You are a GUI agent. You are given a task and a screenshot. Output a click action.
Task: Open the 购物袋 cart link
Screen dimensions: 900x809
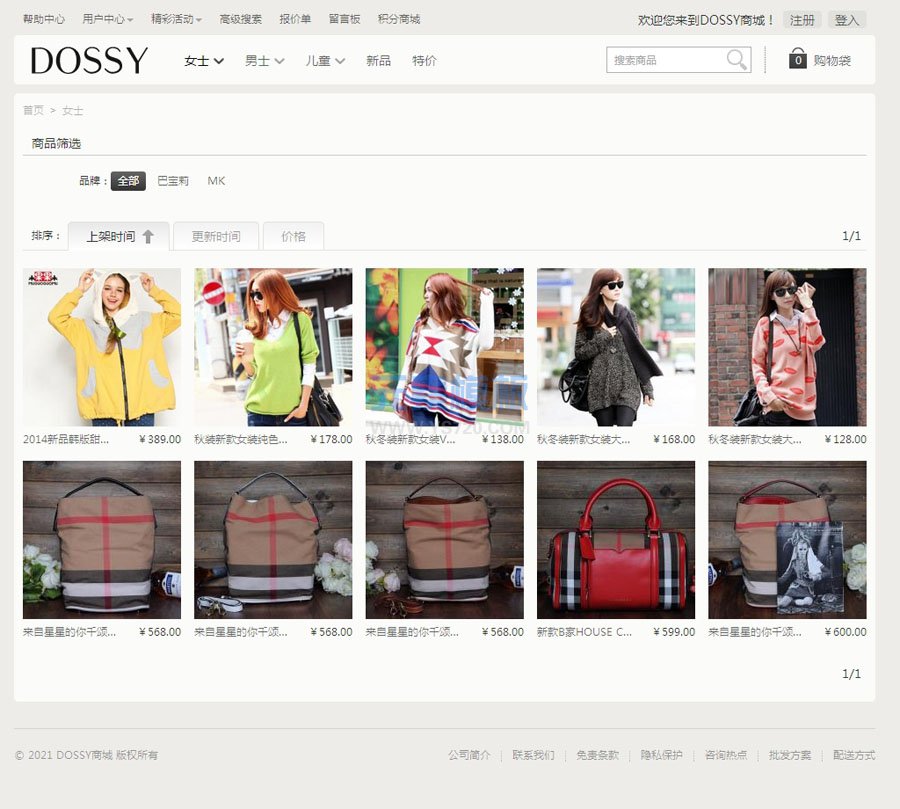832,60
